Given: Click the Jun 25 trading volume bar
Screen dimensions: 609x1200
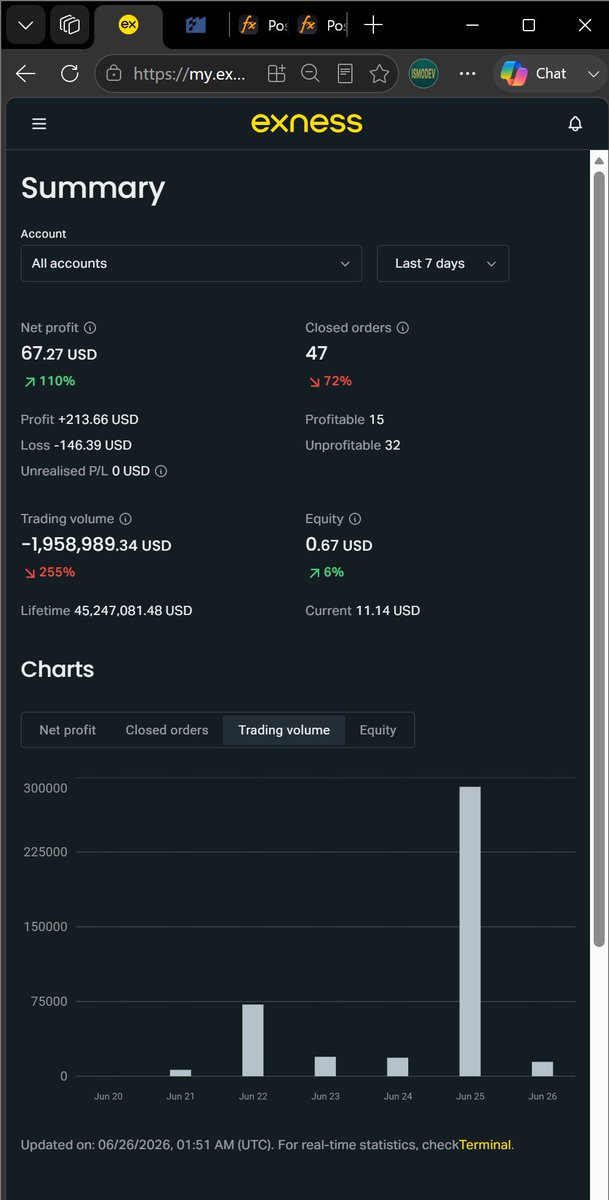Looking at the screenshot, I should [x=470, y=931].
